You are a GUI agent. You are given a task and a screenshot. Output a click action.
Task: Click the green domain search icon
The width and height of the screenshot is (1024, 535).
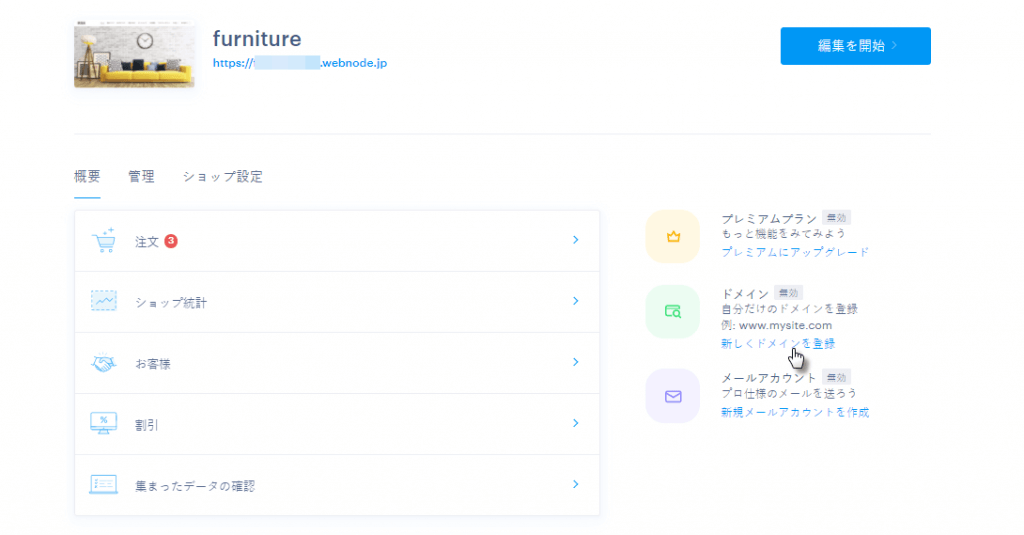point(673,312)
